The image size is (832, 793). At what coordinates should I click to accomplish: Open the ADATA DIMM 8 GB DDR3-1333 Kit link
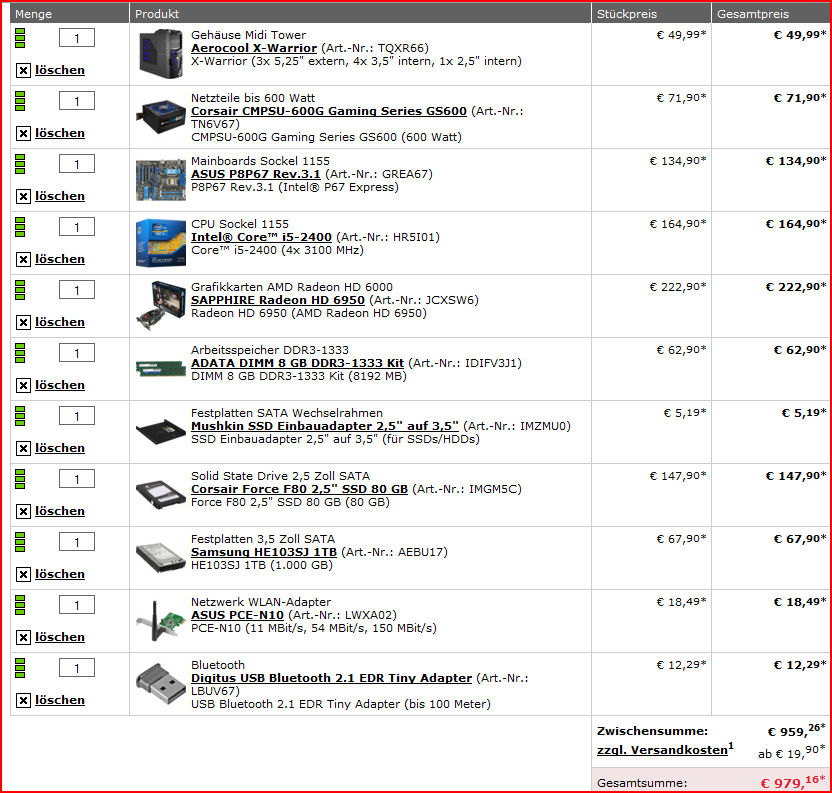pos(297,363)
